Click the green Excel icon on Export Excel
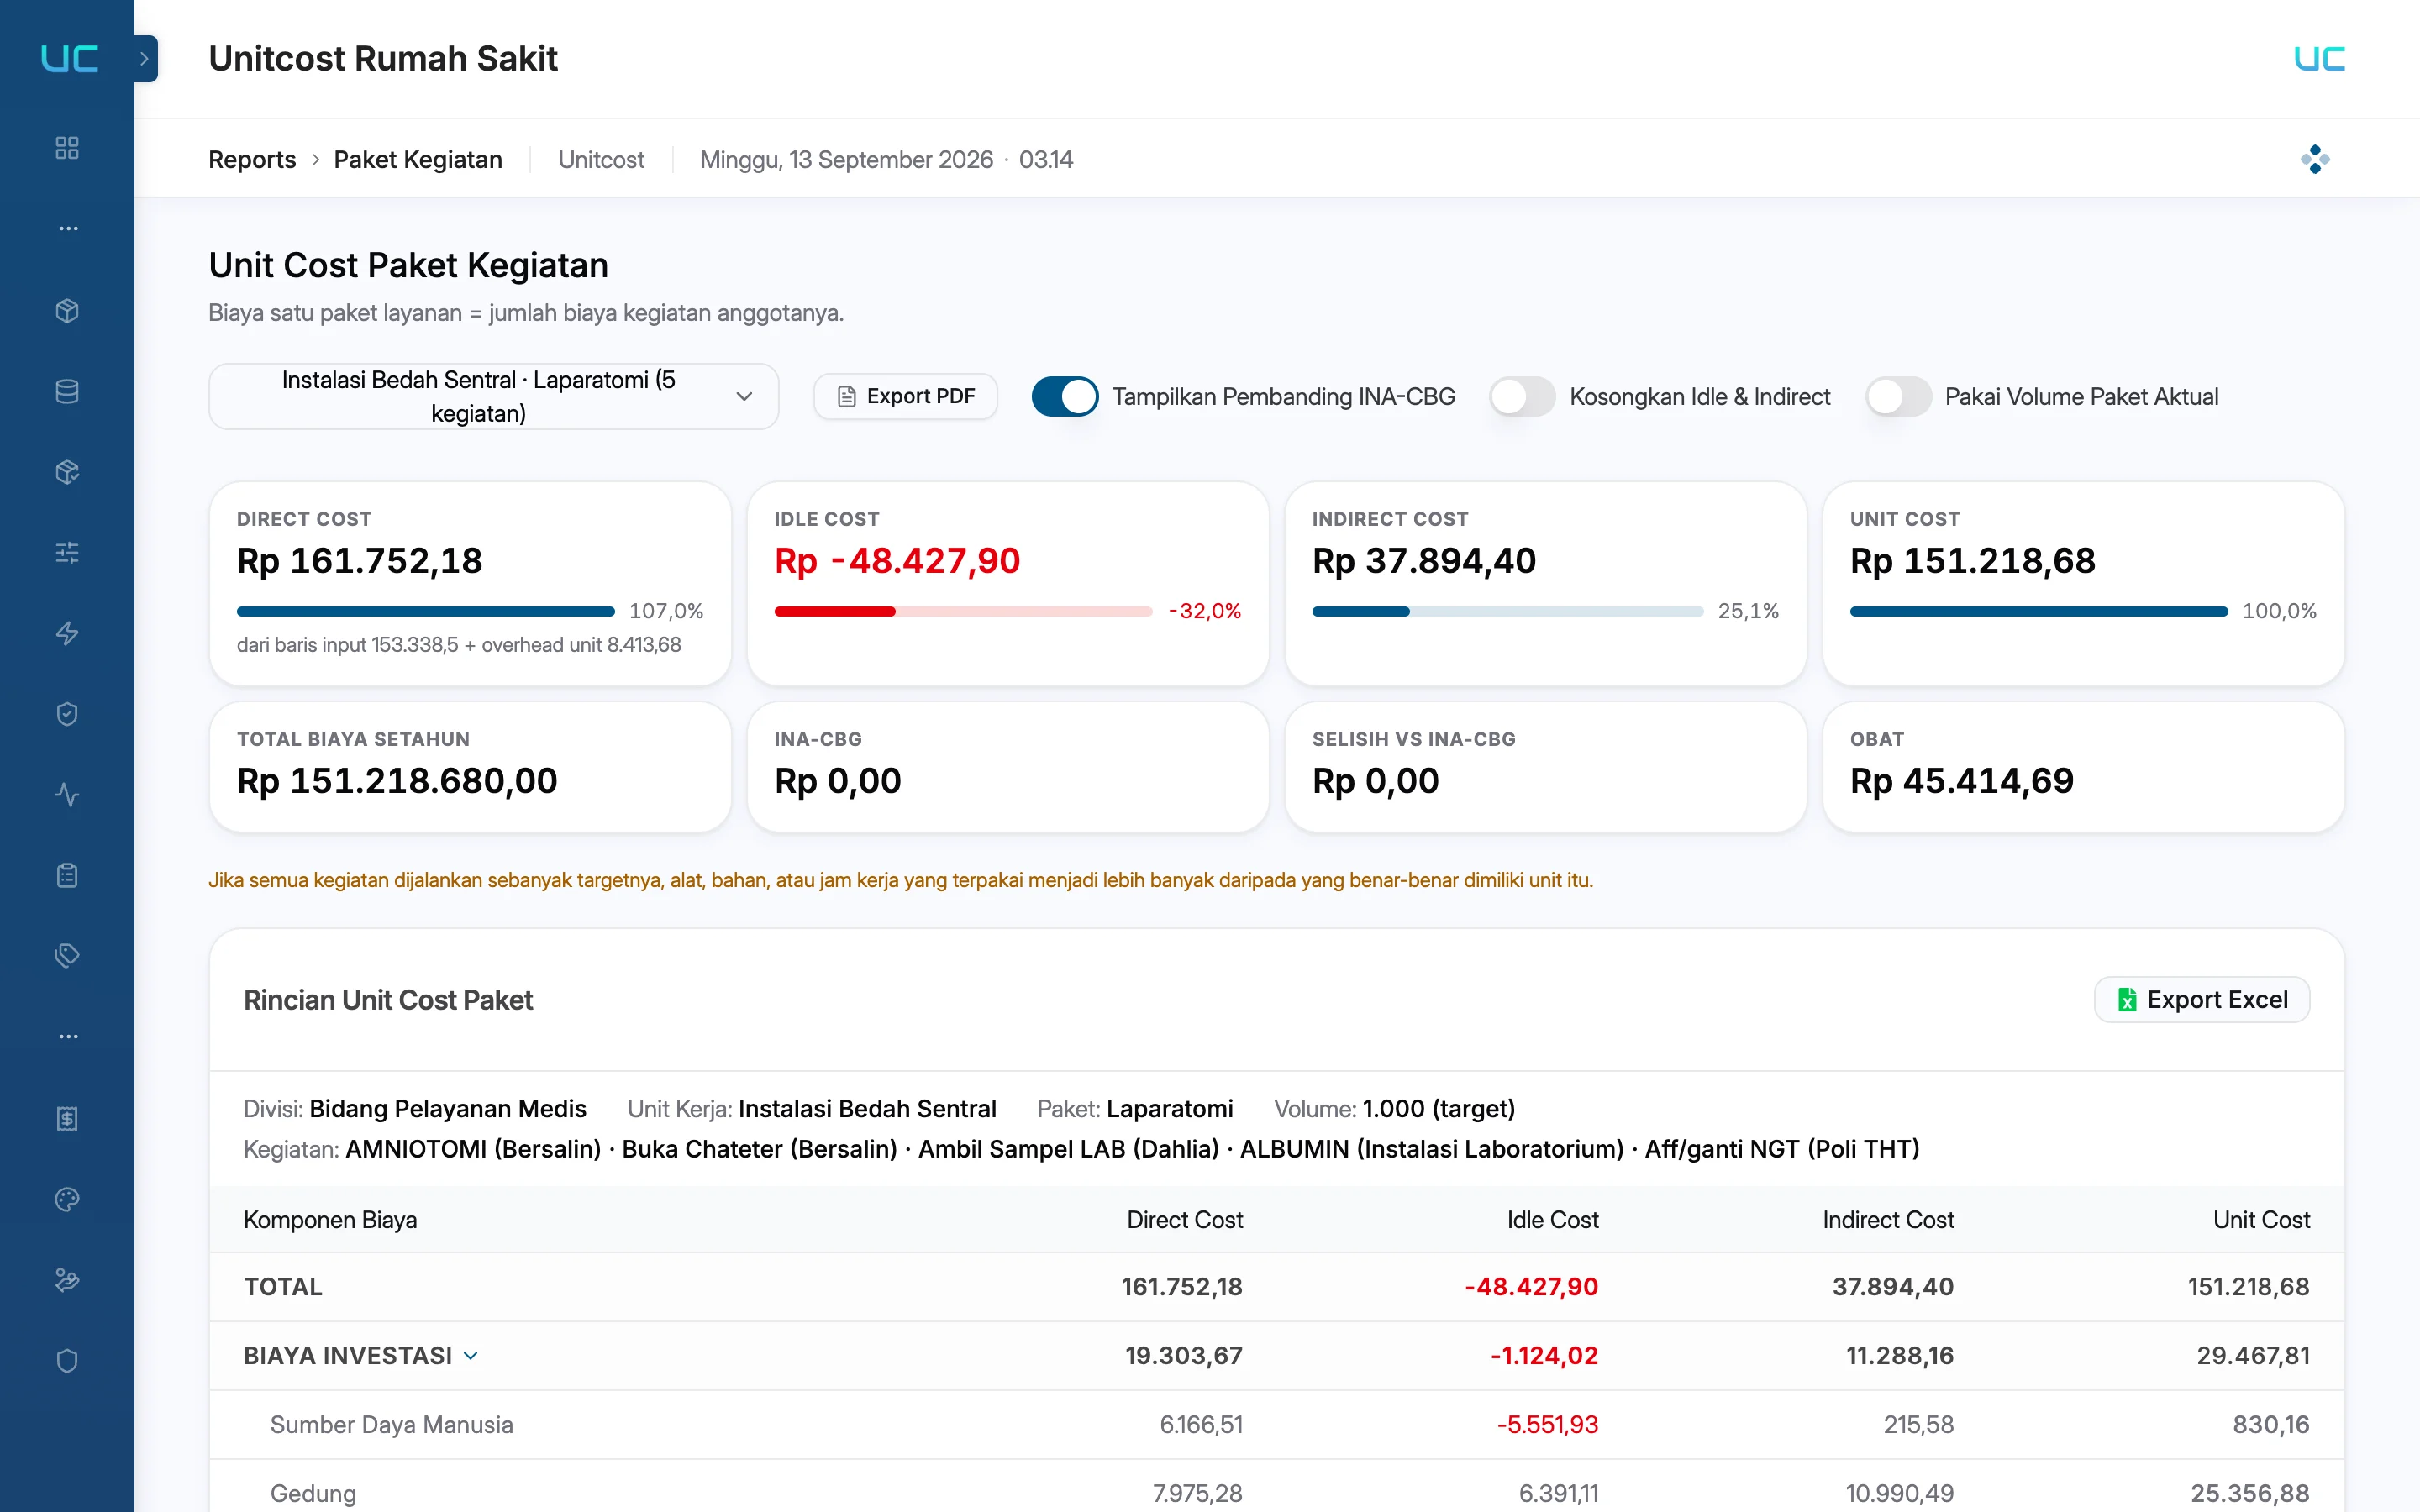 point(2127,1000)
